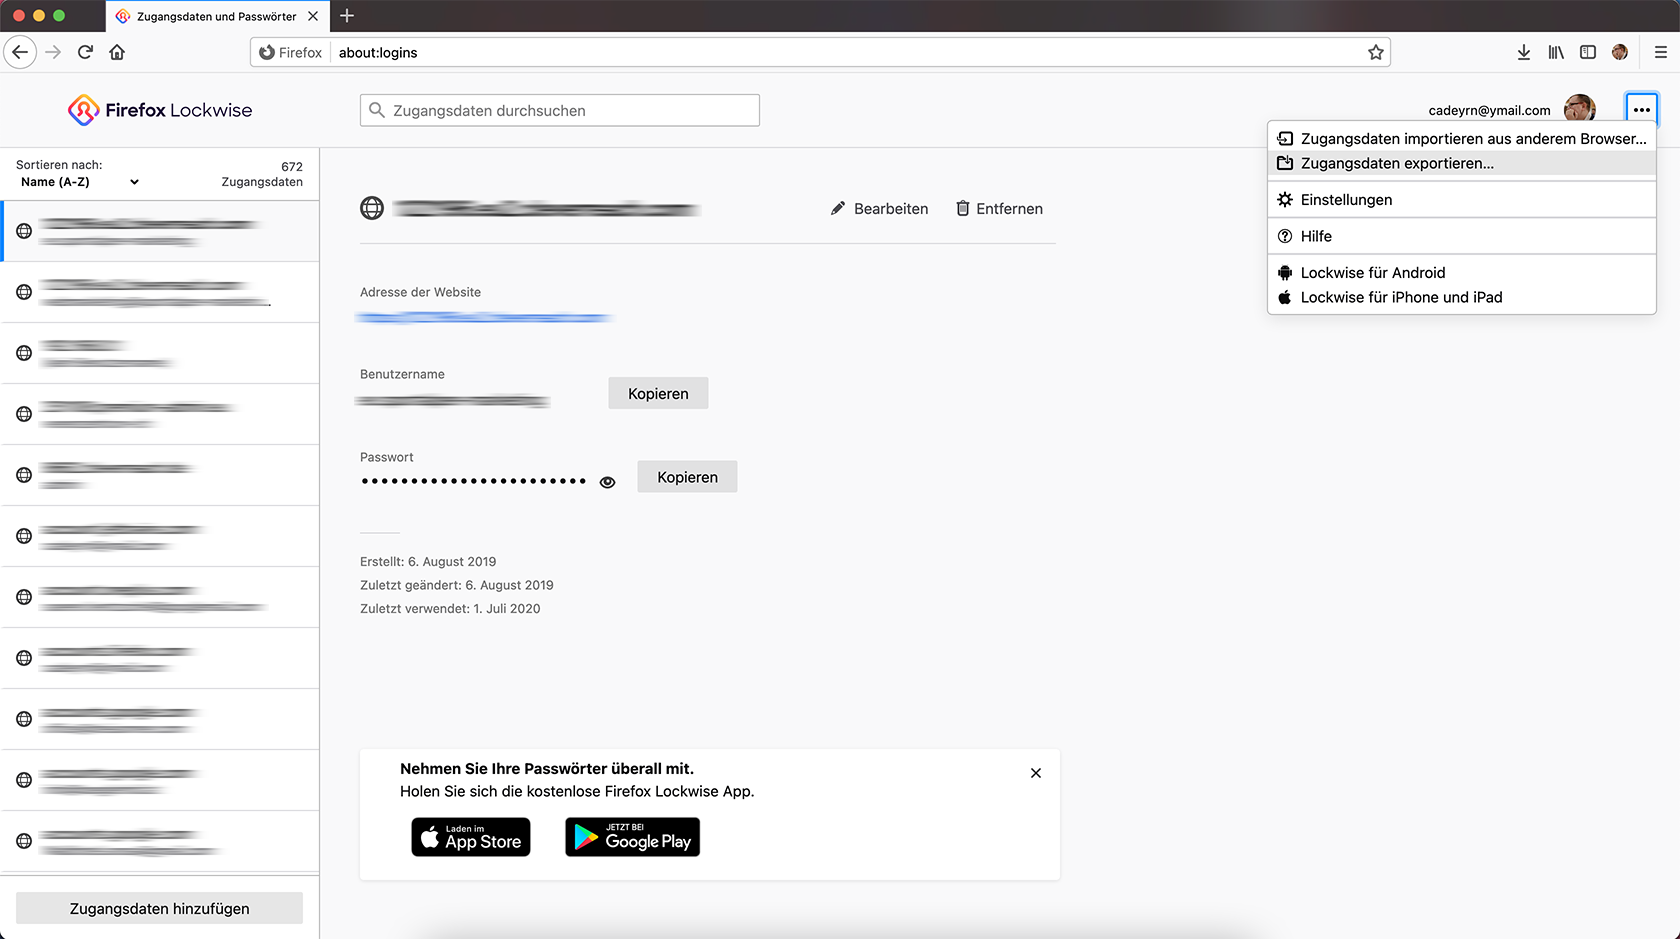Open the Firefox hamburger menu
Viewport: 1680px width, 939px height.
point(1660,52)
